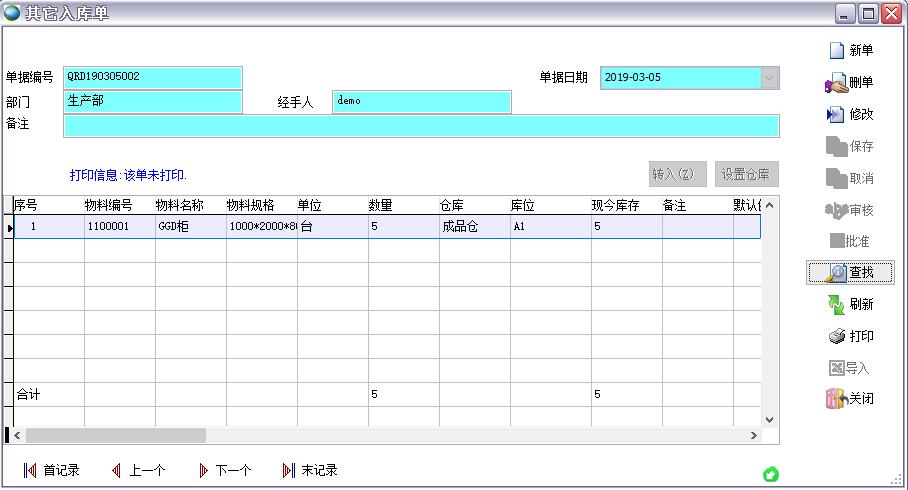Click the 删单 delete document icon

click(836, 83)
